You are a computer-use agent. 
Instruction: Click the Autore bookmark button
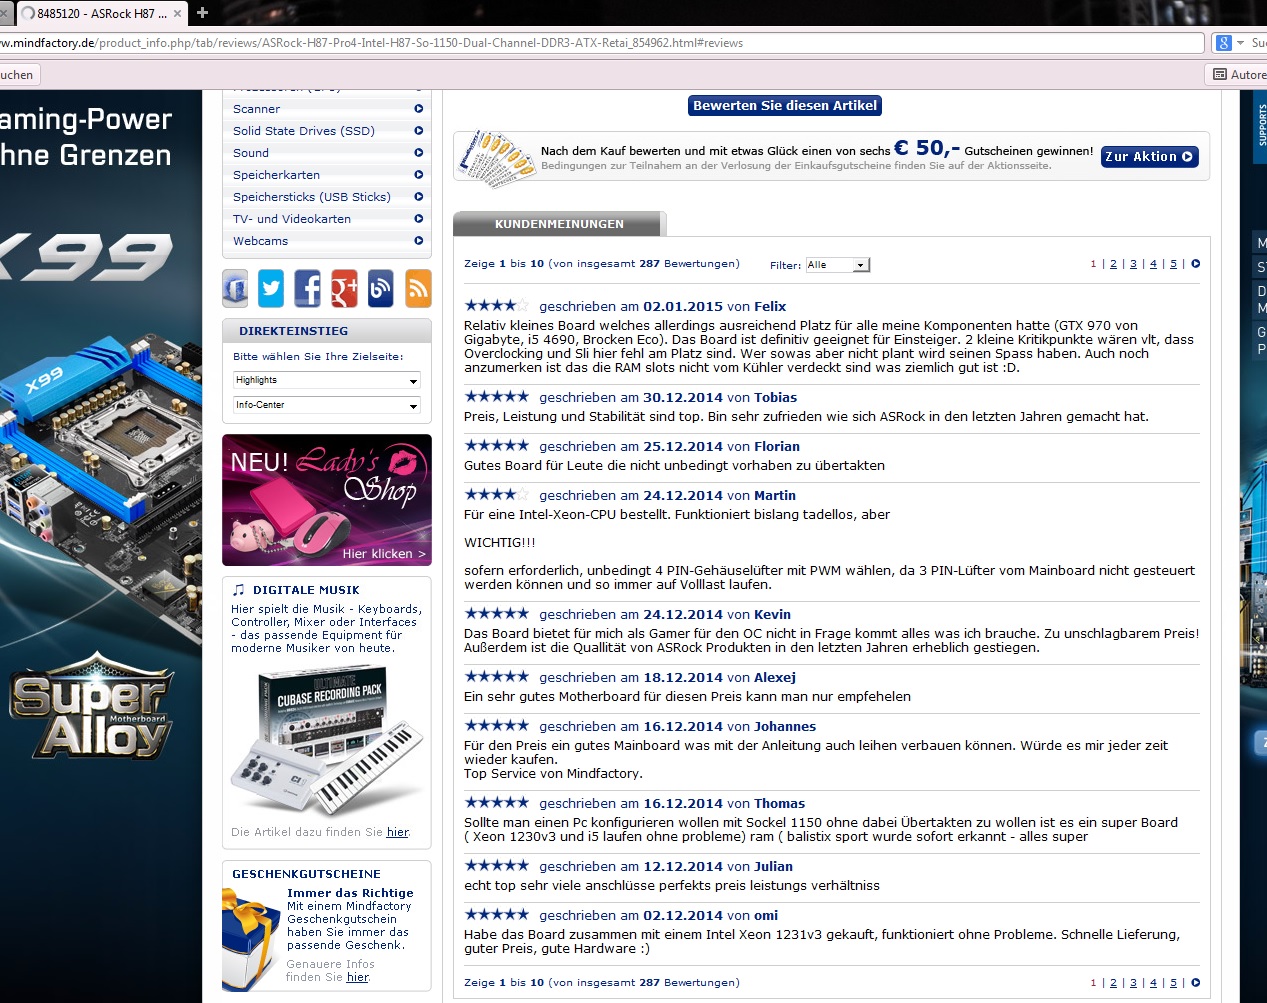tap(1238, 74)
